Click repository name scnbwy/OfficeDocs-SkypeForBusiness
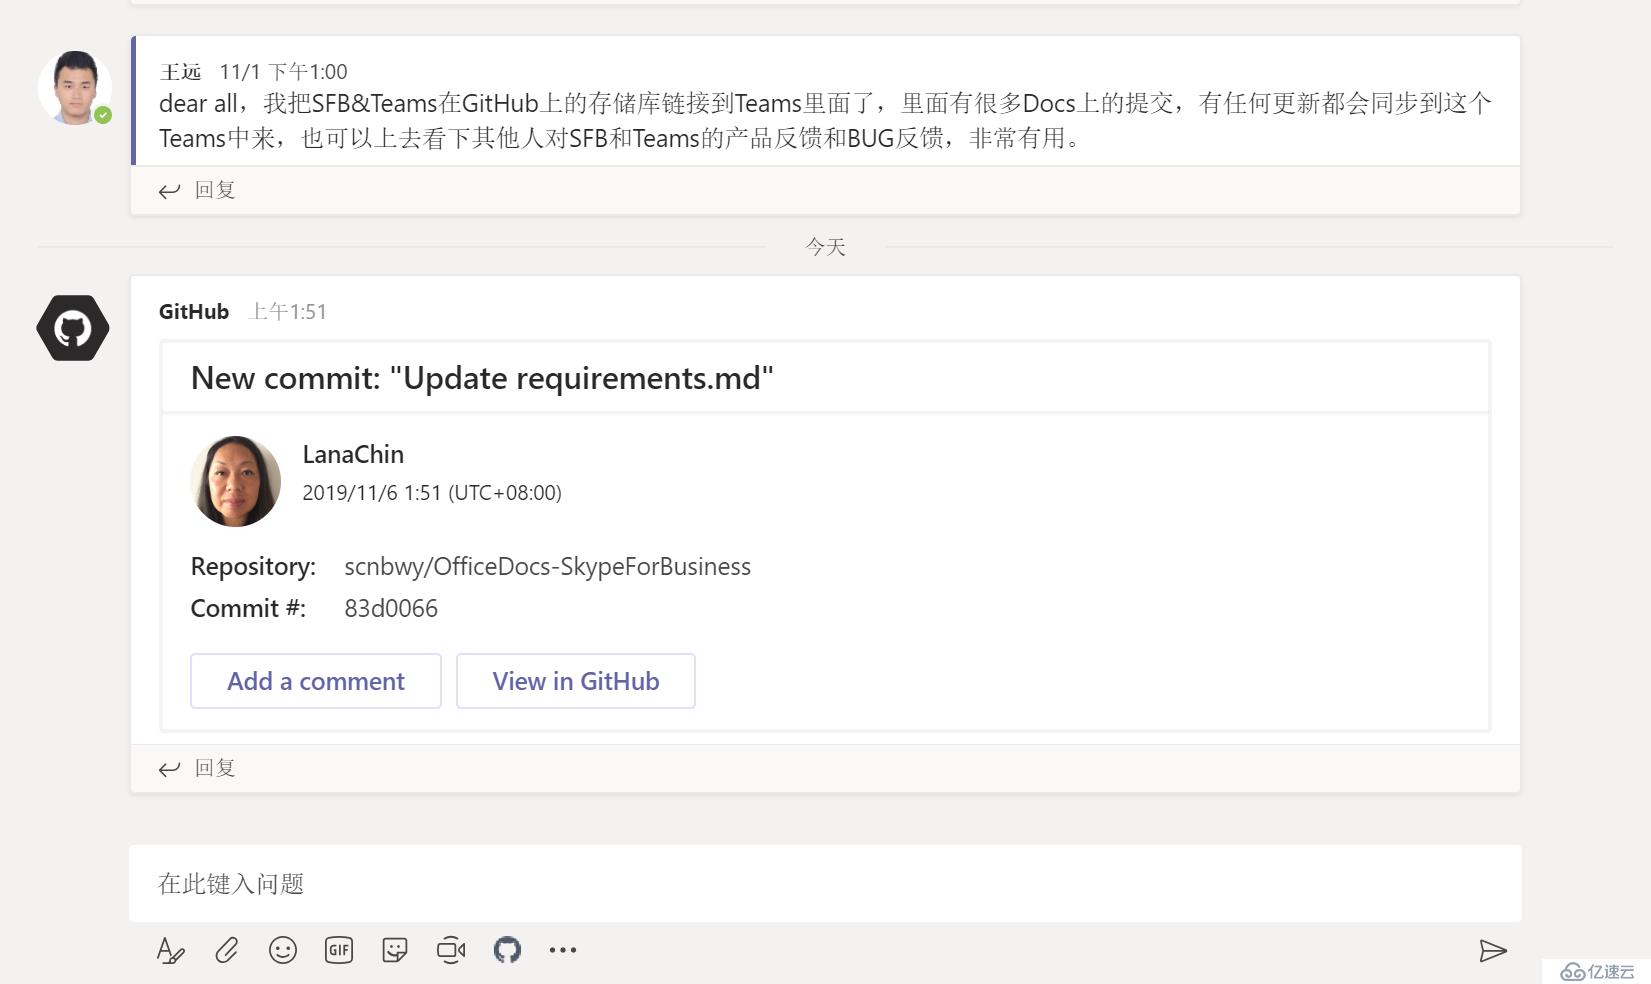The height and width of the screenshot is (984, 1651). [547, 566]
